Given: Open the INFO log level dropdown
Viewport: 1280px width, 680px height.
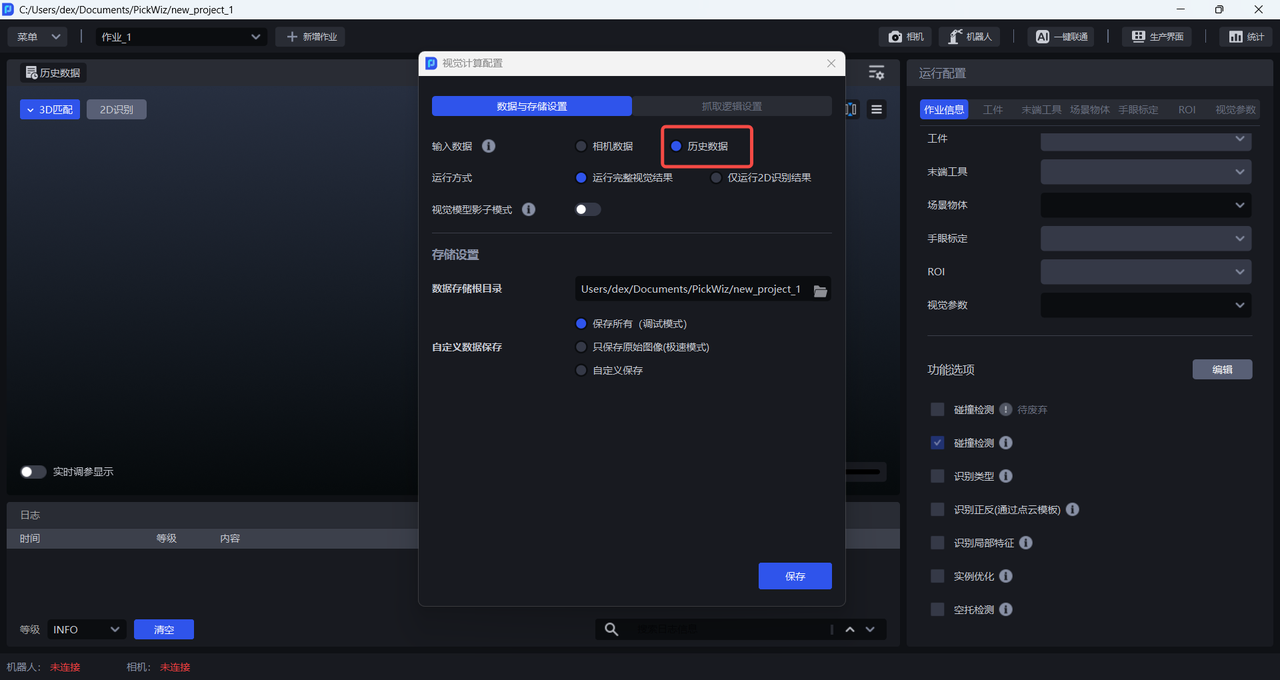Looking at the screenshot, I should click(86, 629).
